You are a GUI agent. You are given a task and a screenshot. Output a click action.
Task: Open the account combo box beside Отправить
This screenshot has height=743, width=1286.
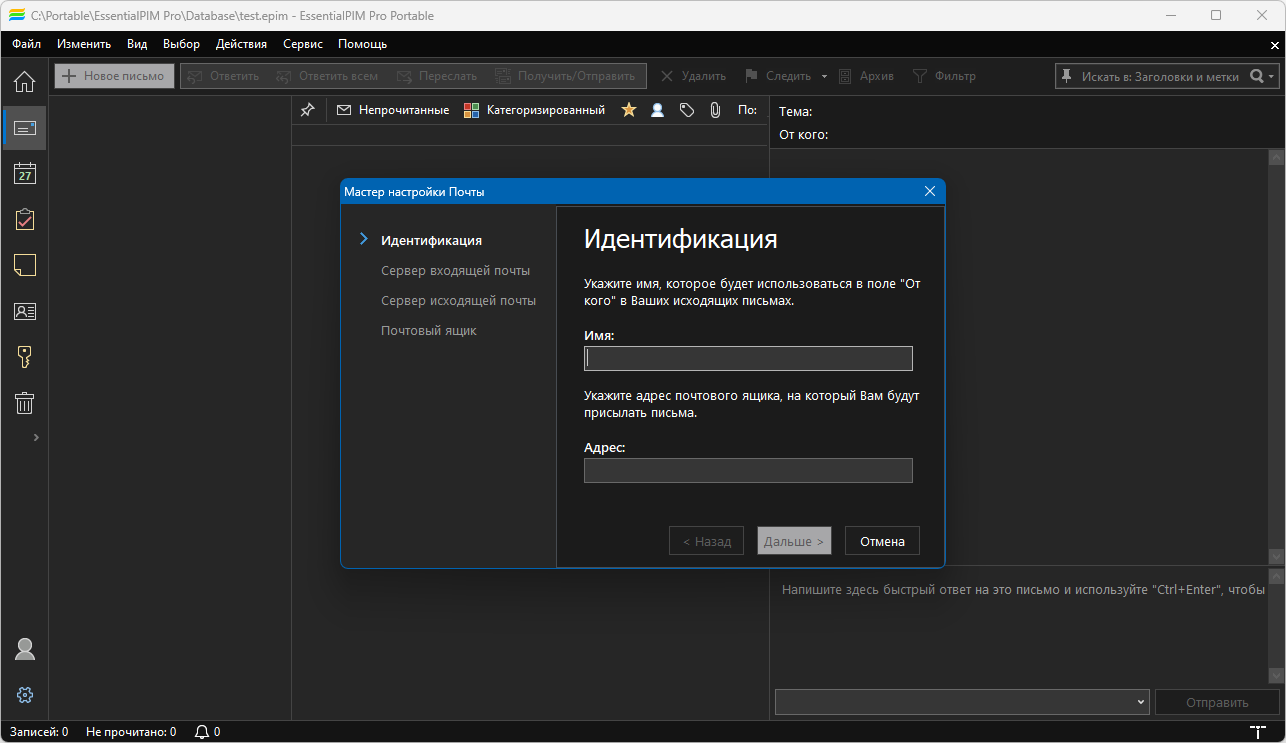click(x=963, y=702)
